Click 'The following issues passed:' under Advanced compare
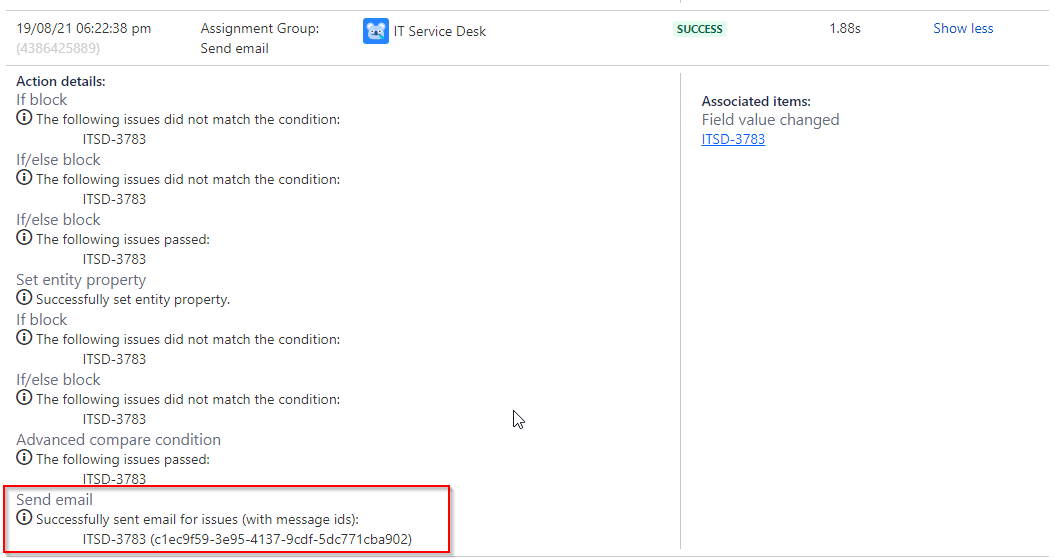Viewport: 1063px width, 558px height. pos(123,460)
